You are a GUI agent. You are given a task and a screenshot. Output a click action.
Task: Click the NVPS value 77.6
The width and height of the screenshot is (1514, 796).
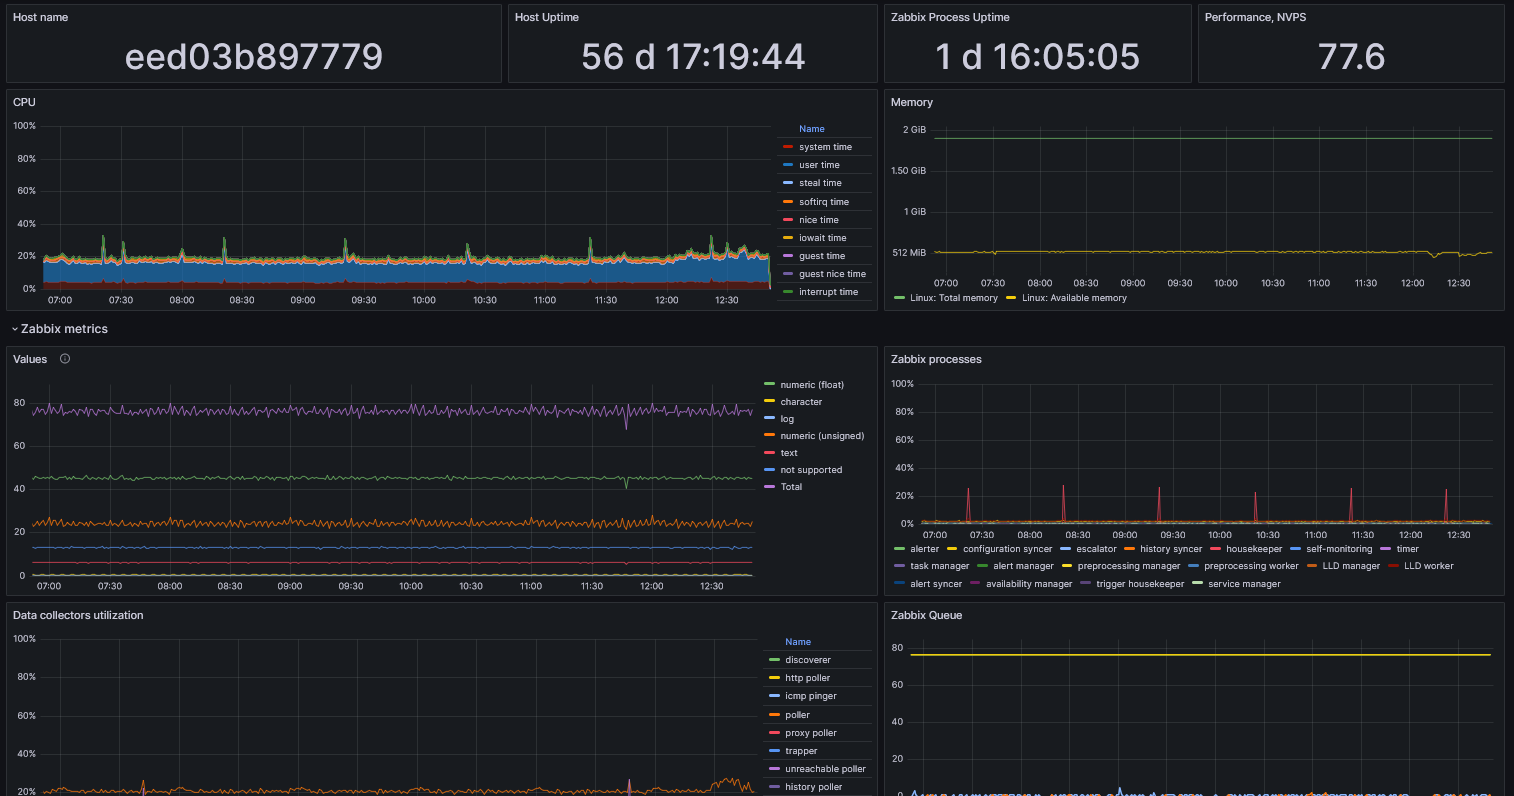[1351, 57]
